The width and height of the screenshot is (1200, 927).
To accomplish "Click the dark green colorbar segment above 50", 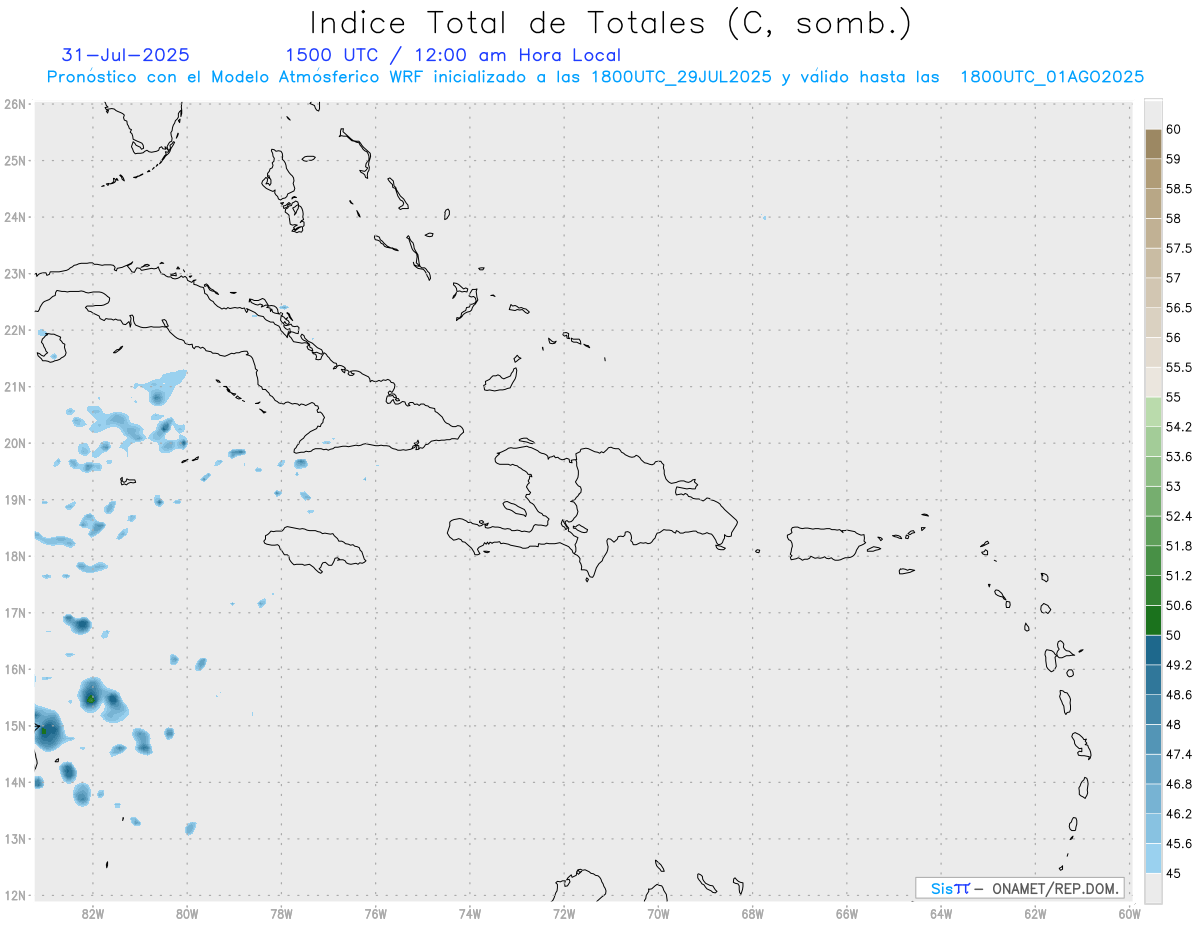I will tap(1152, 620).
